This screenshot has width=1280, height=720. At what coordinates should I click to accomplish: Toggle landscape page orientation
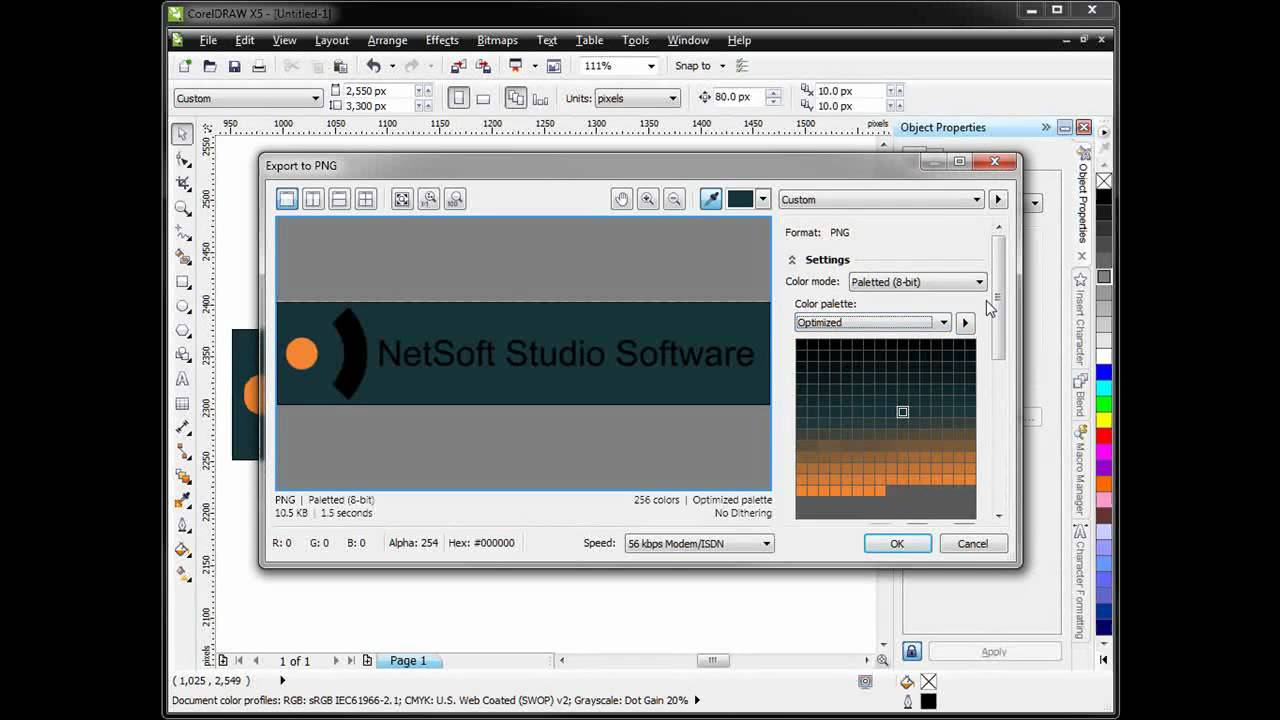point(483,98)
